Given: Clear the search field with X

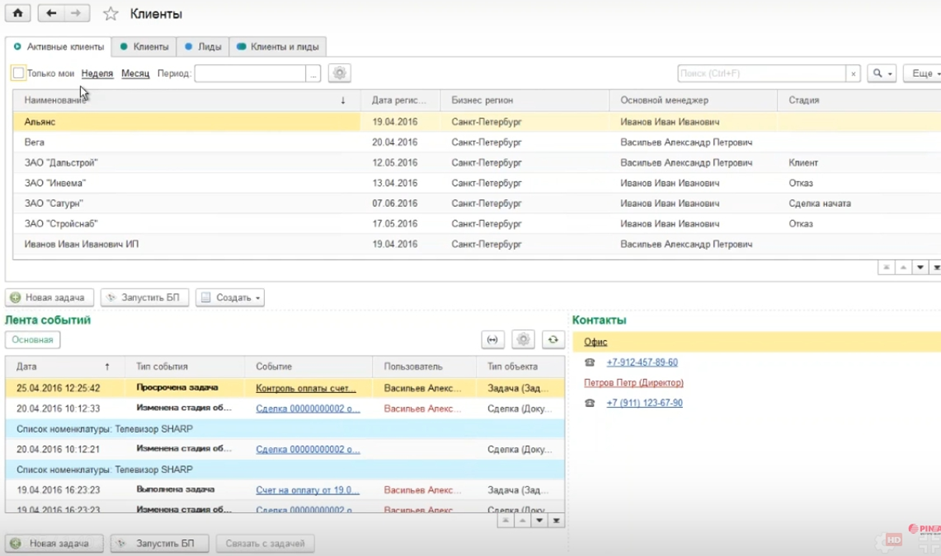Looking at the screenshot, I should coord(853,73).
